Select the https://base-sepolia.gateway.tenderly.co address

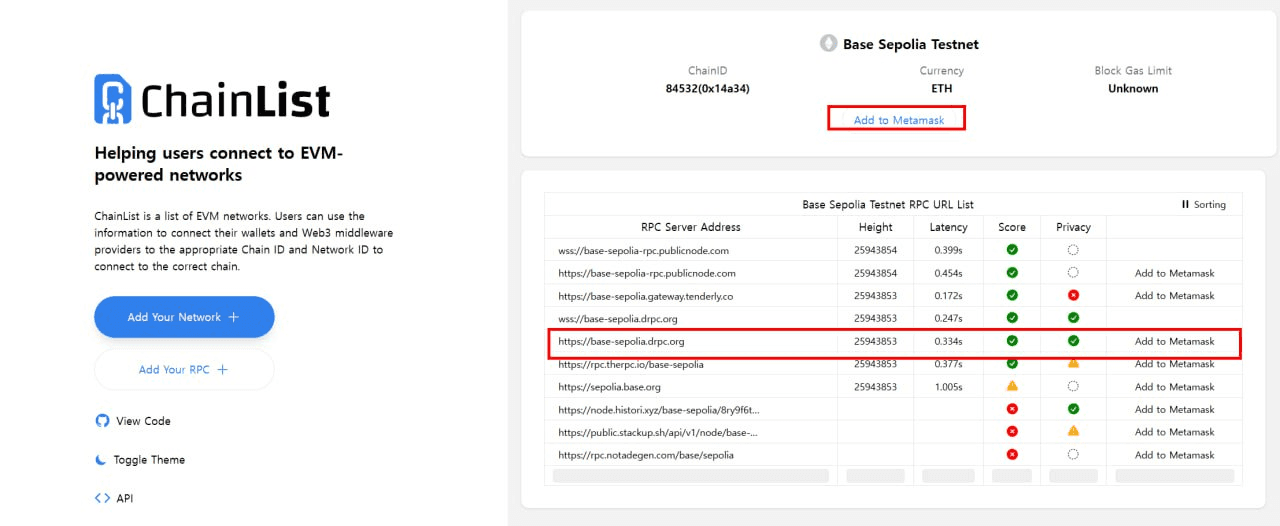click(x=646, y=296)
